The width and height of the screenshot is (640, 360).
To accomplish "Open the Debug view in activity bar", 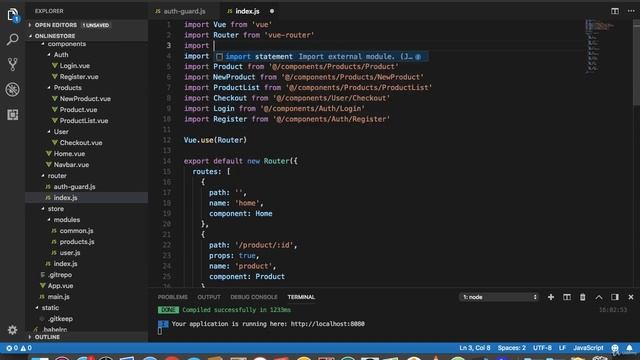I will click(x=13, y=89).
